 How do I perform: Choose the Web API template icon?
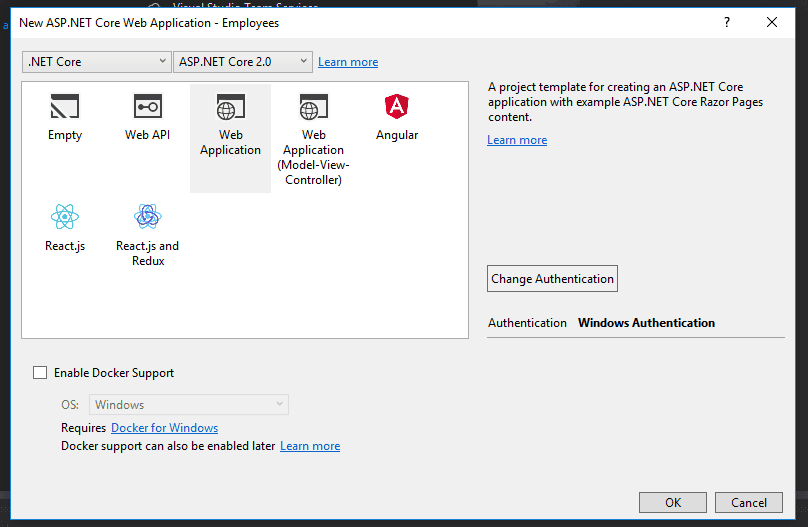click(x=147, y=107)
